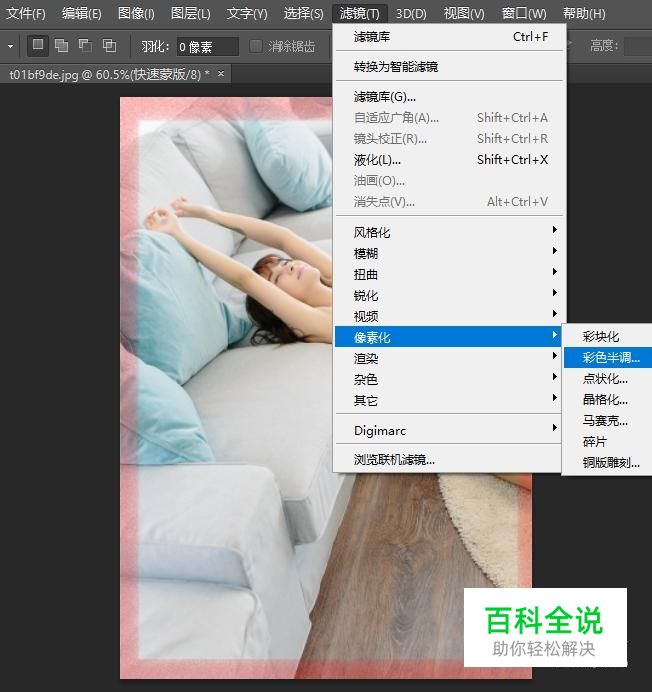Open the 窗口(W) menu
The width and height of the screenshot is (652, 692).
[524, 13]
